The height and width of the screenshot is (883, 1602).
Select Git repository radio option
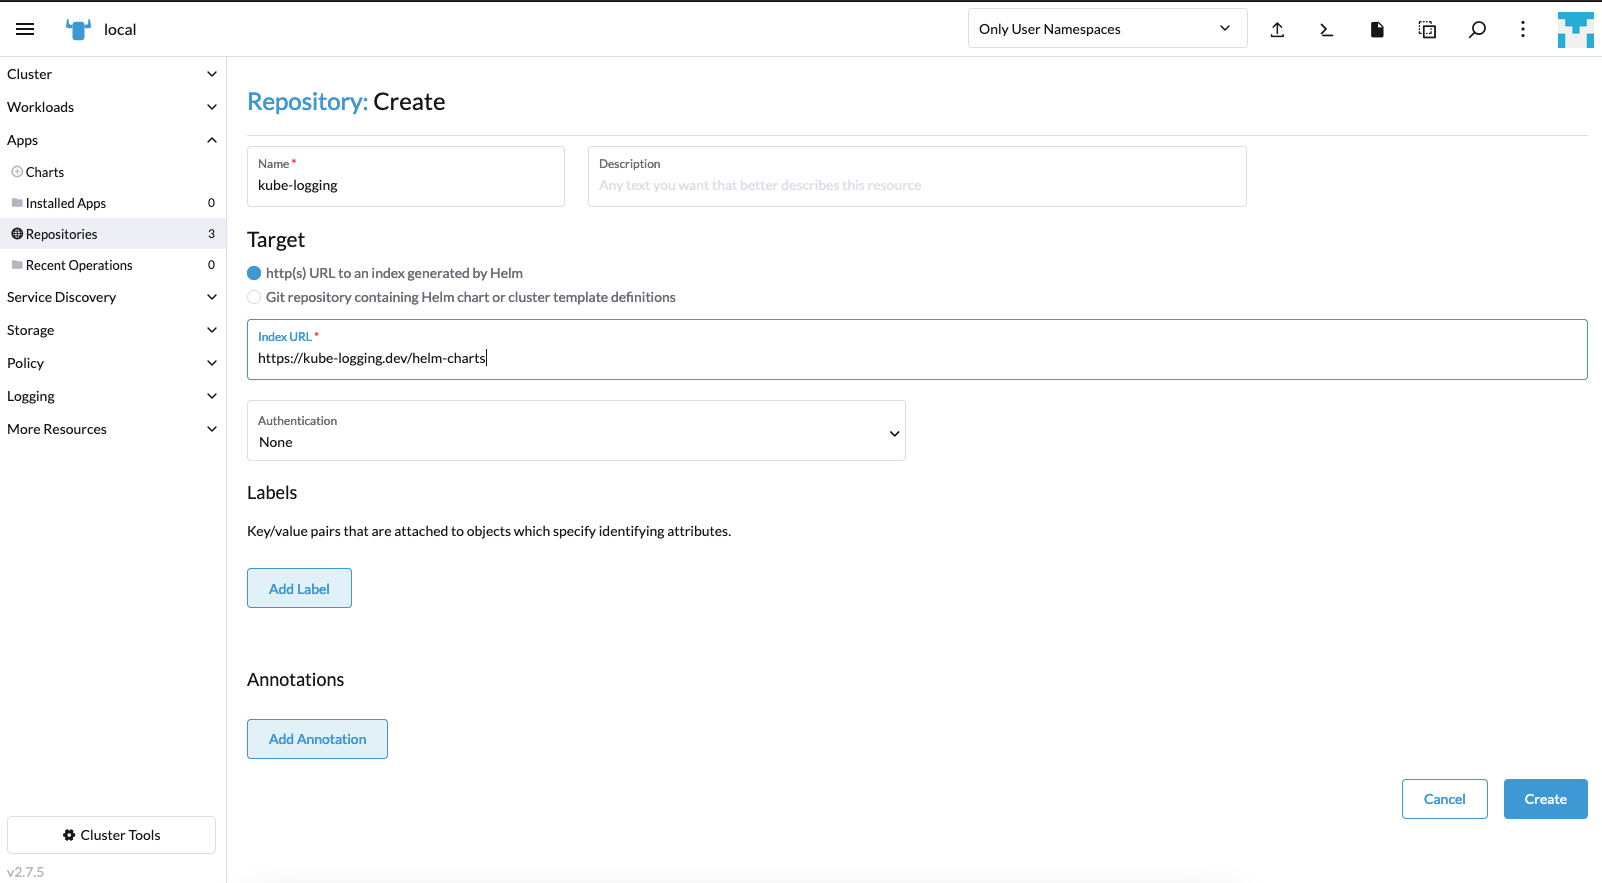tap(254, 297)
